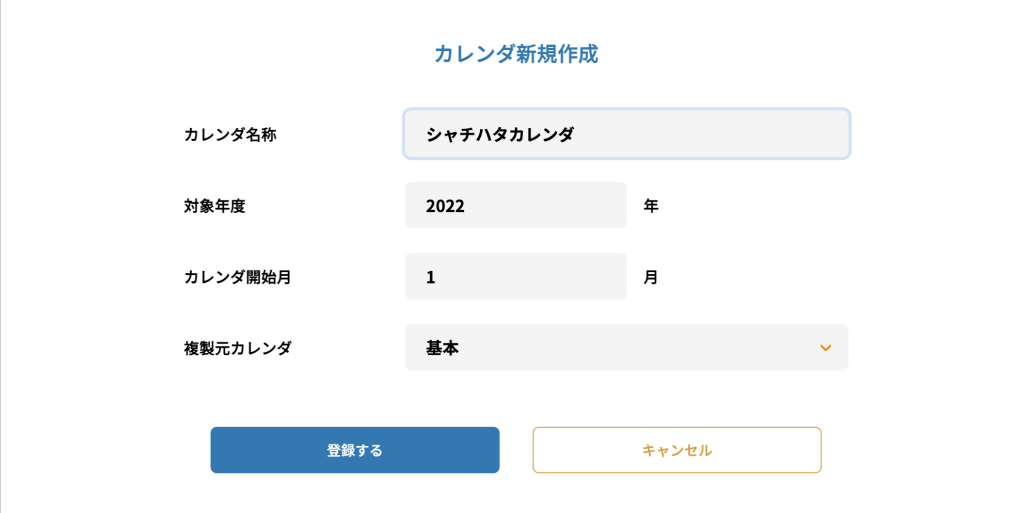
Task: Click the 複製元カレンダ label
Action: click(x=237, y=348)
